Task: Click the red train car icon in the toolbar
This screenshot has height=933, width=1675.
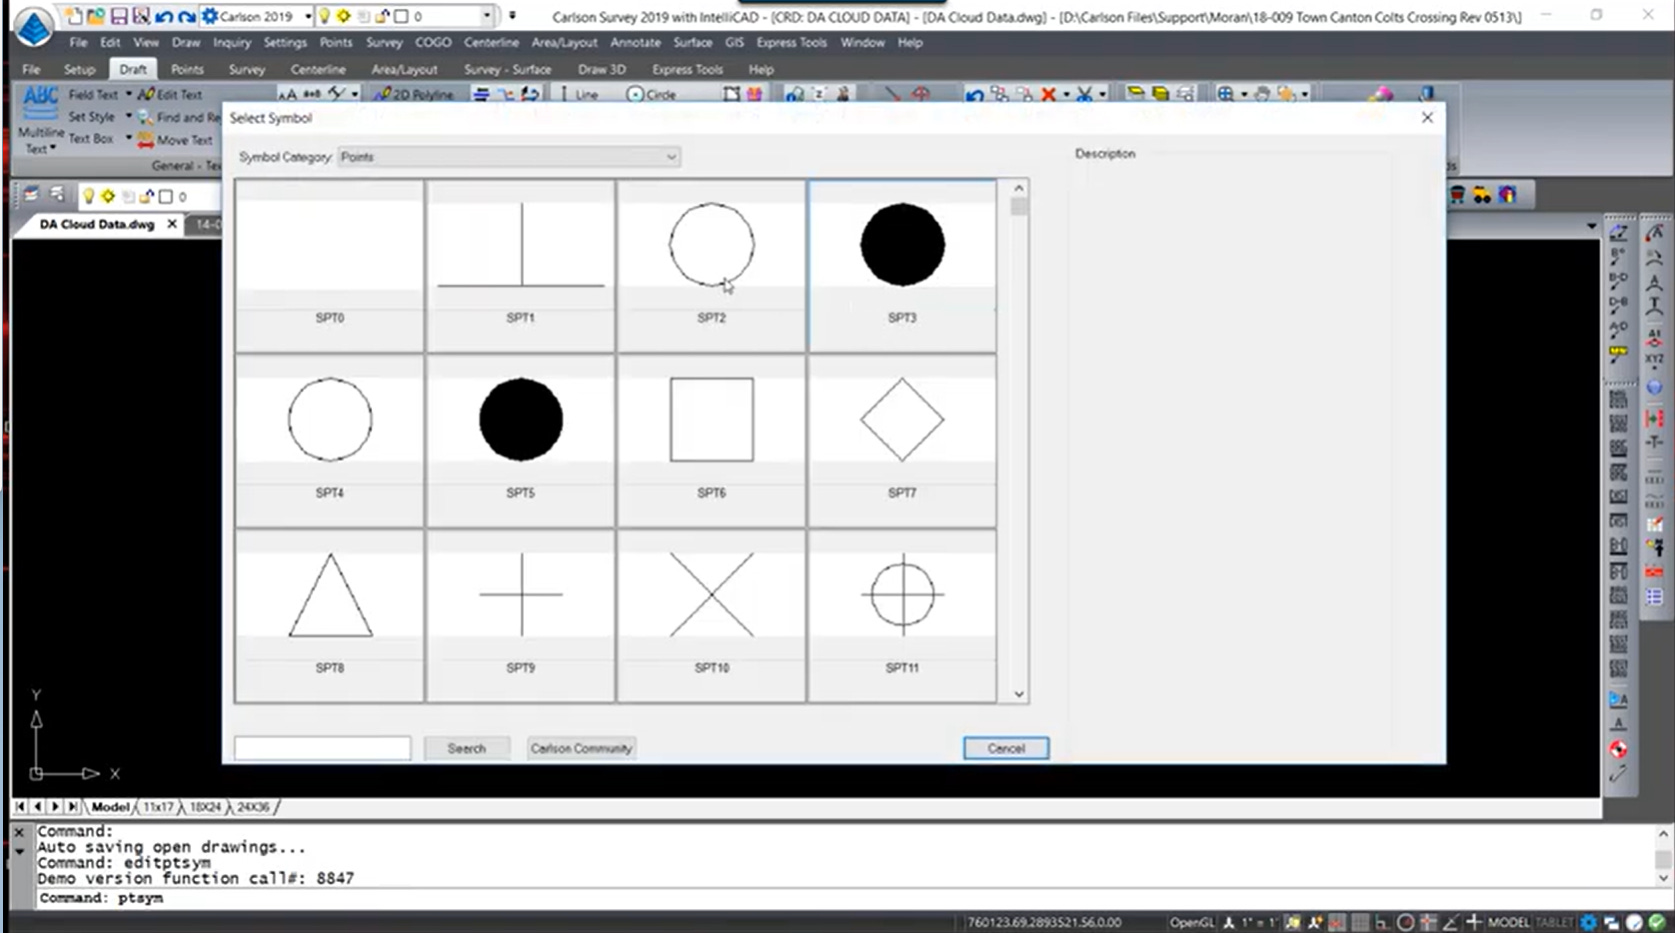Action: tap(1458, 195)
